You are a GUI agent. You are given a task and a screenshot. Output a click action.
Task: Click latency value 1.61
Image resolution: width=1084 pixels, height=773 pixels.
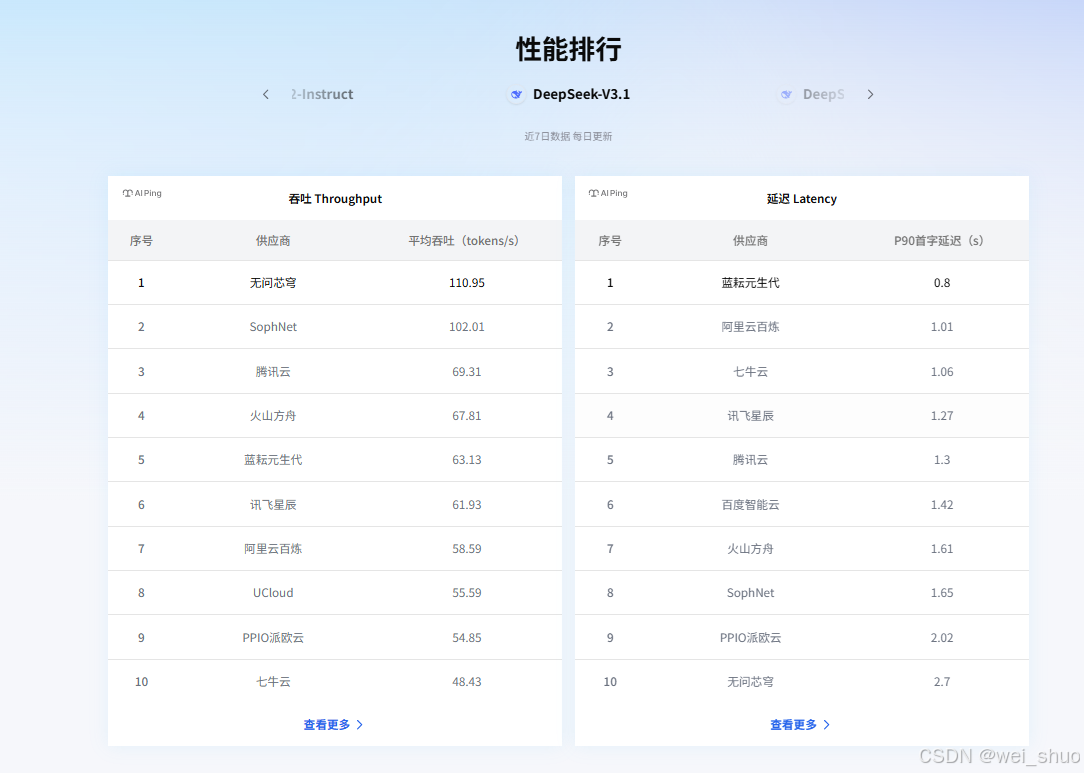pyautogui.click(x=942, y=549)
